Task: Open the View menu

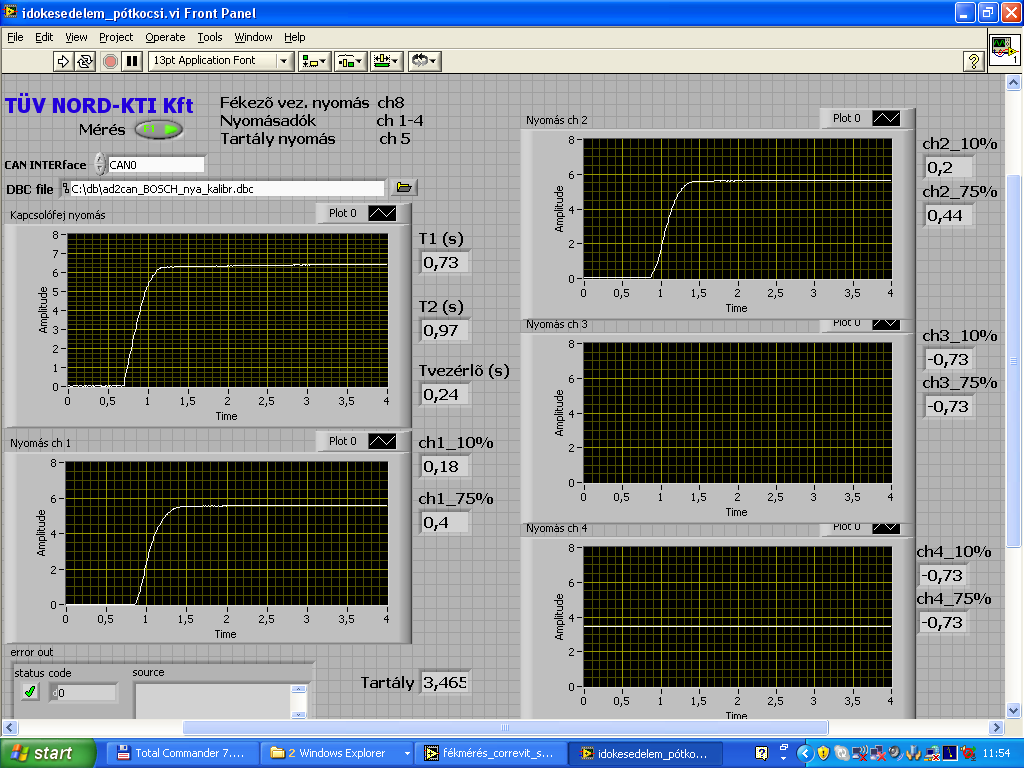Action: (x=76, y=37)
